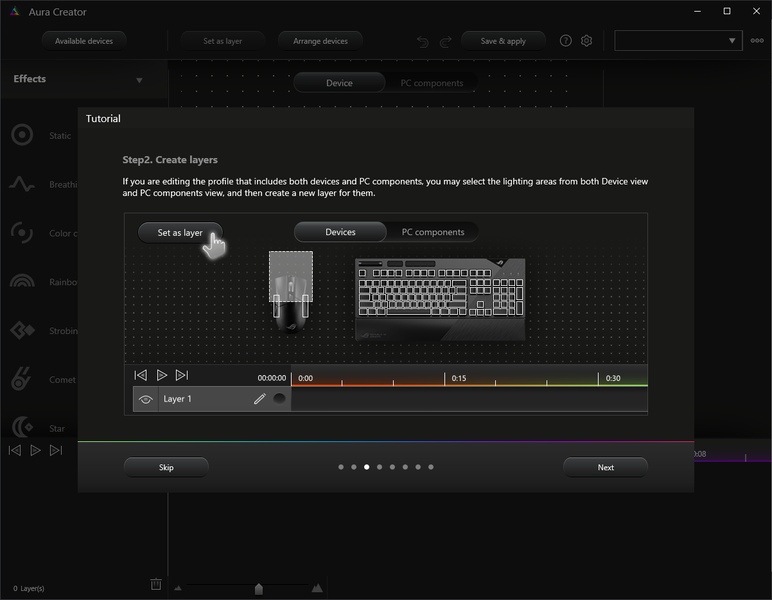The width and height of the screenshot is (772, 600).
Task: Choose the Breathing effect wave icon
Action: [x=22, y=184]
